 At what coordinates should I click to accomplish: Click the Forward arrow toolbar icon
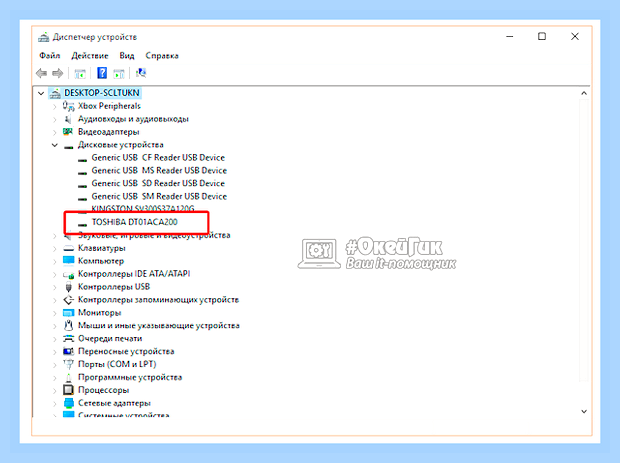tap(58, 73)
